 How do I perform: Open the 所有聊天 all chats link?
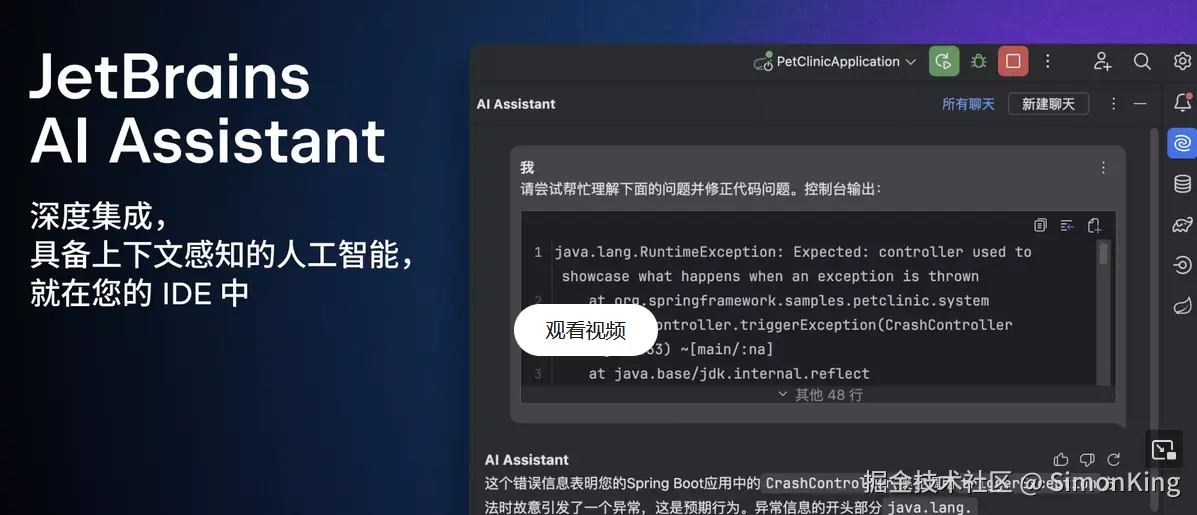[968, 105]
